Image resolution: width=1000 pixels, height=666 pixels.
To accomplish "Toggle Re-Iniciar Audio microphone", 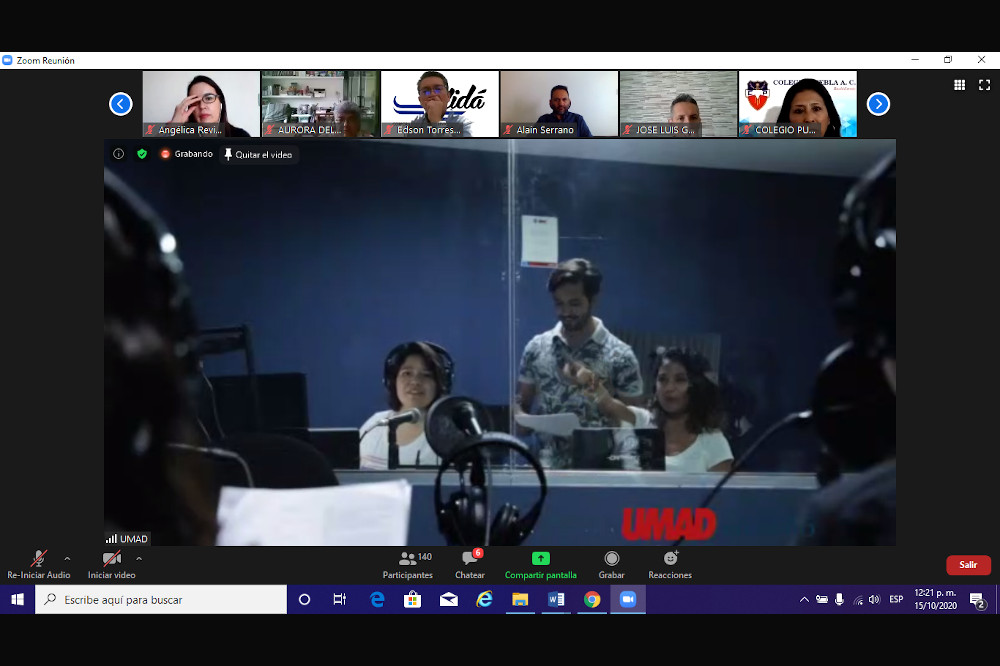I will click(38, 559).
